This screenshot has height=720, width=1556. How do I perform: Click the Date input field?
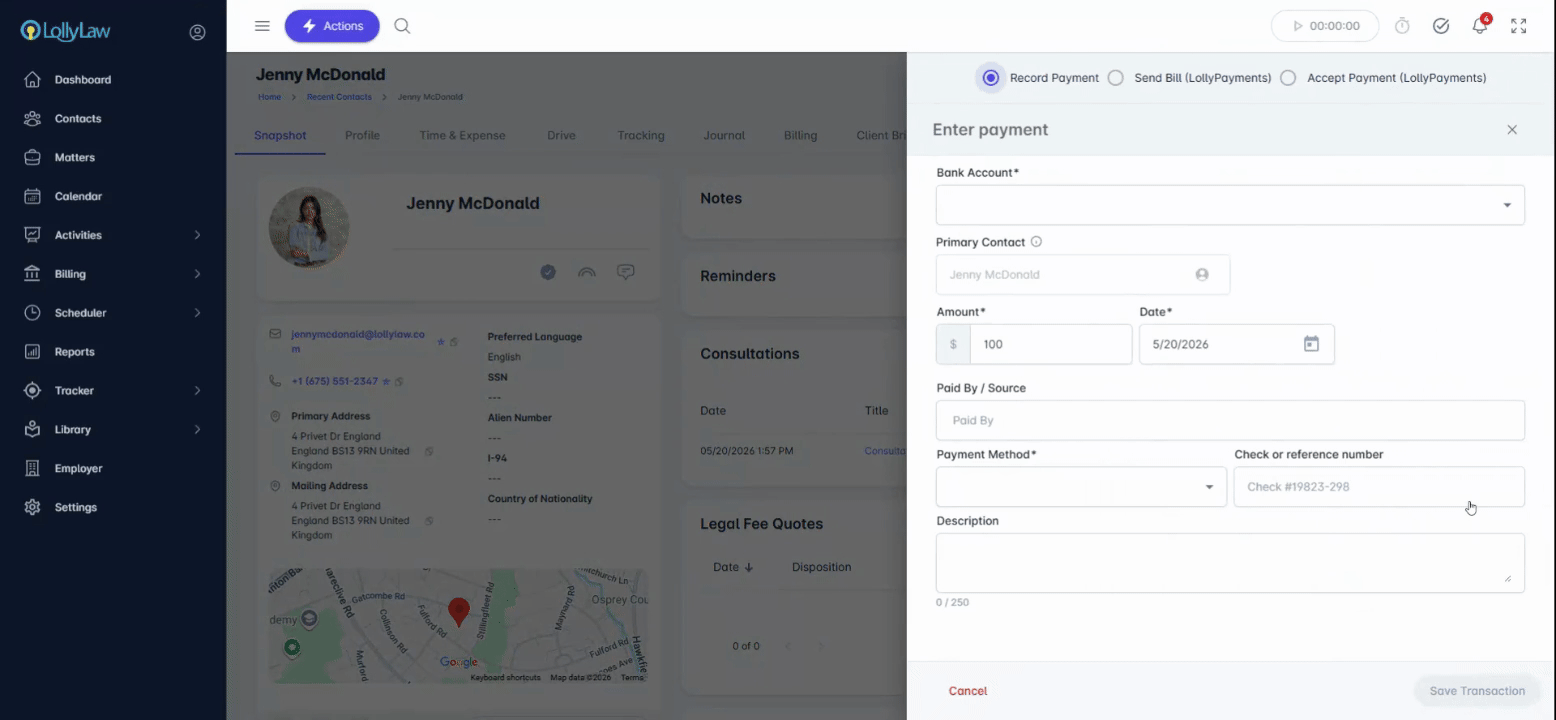1237,344
